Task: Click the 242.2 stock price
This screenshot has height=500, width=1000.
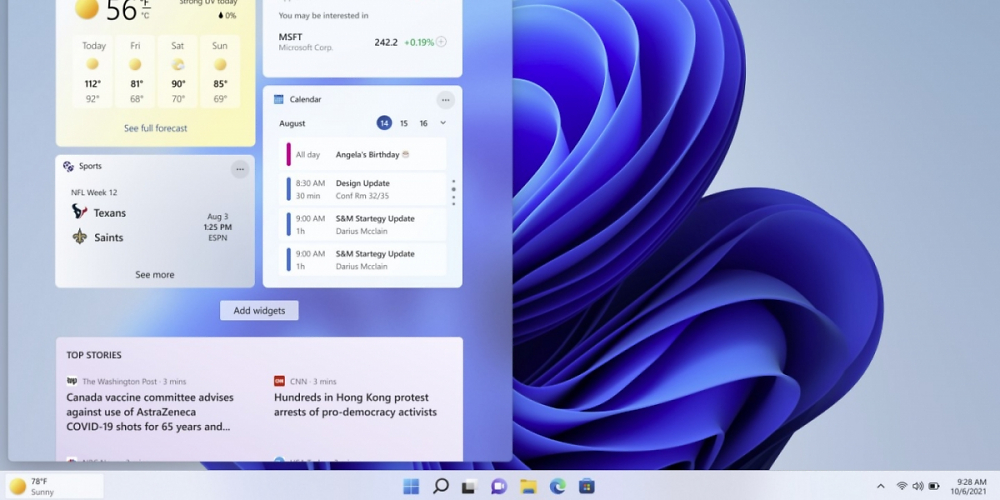Action: (386, 42)
